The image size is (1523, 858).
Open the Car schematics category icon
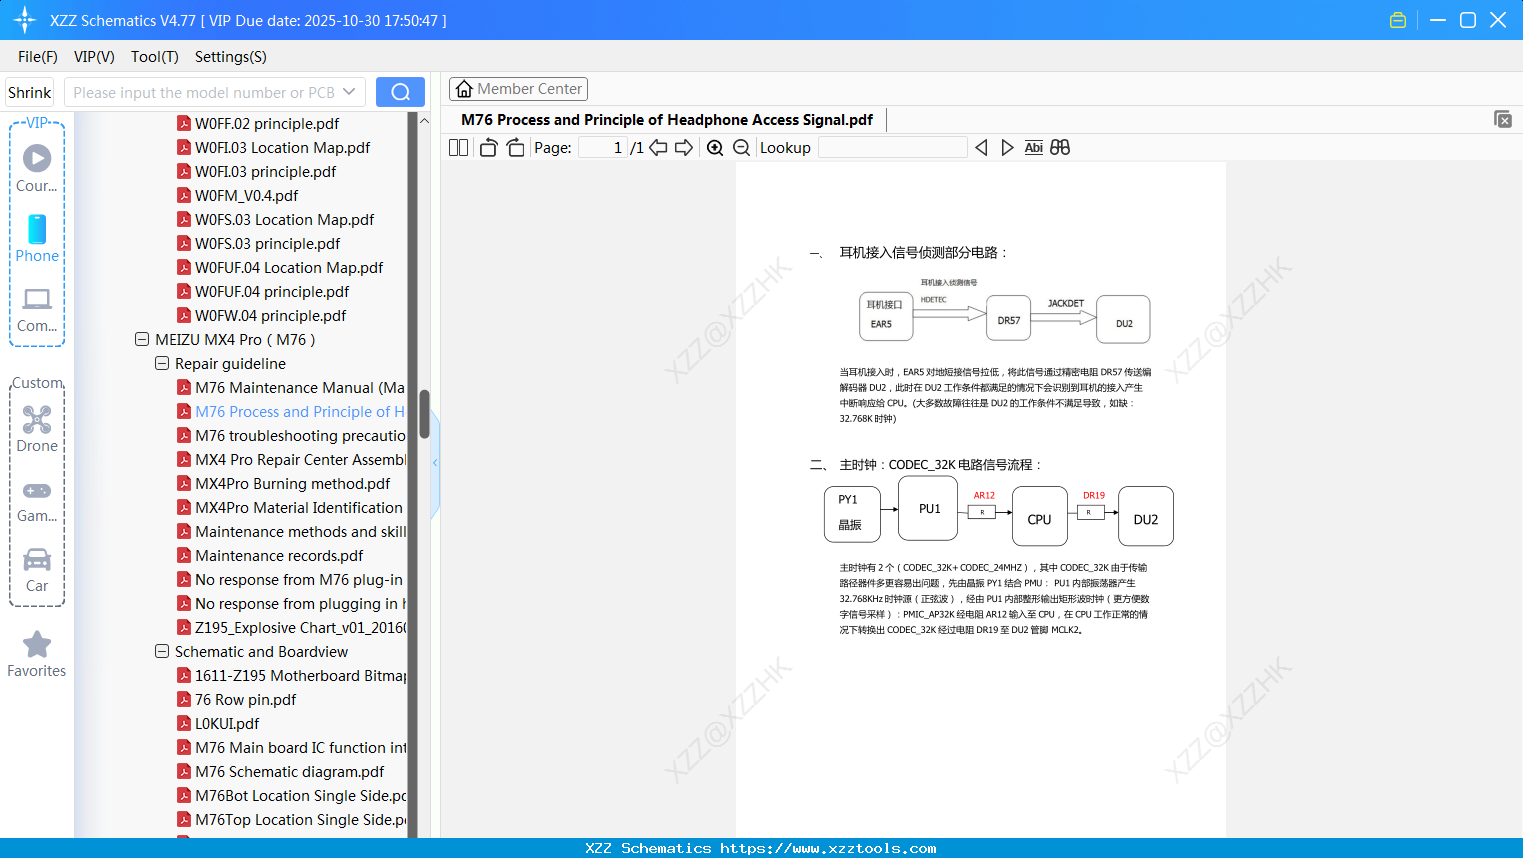coord(36,560)
